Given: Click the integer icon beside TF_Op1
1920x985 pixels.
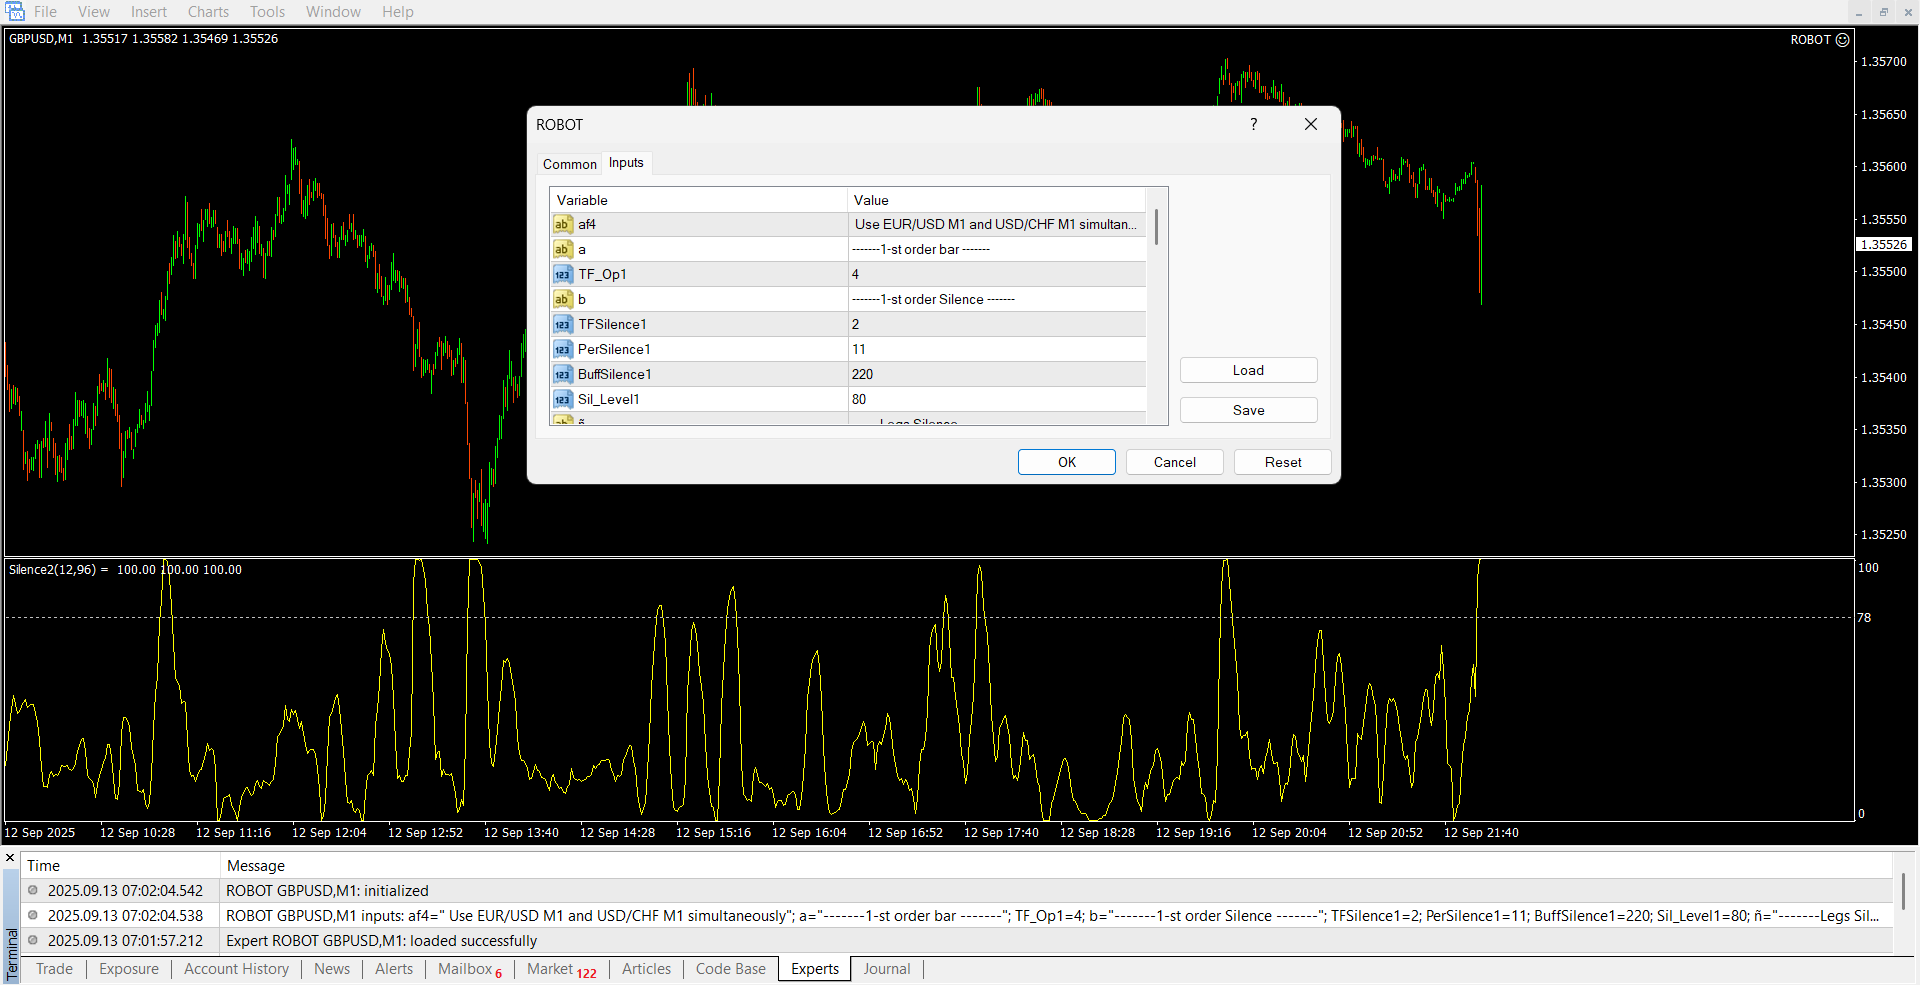Looking at the screenshot, I should pos(563,275).
